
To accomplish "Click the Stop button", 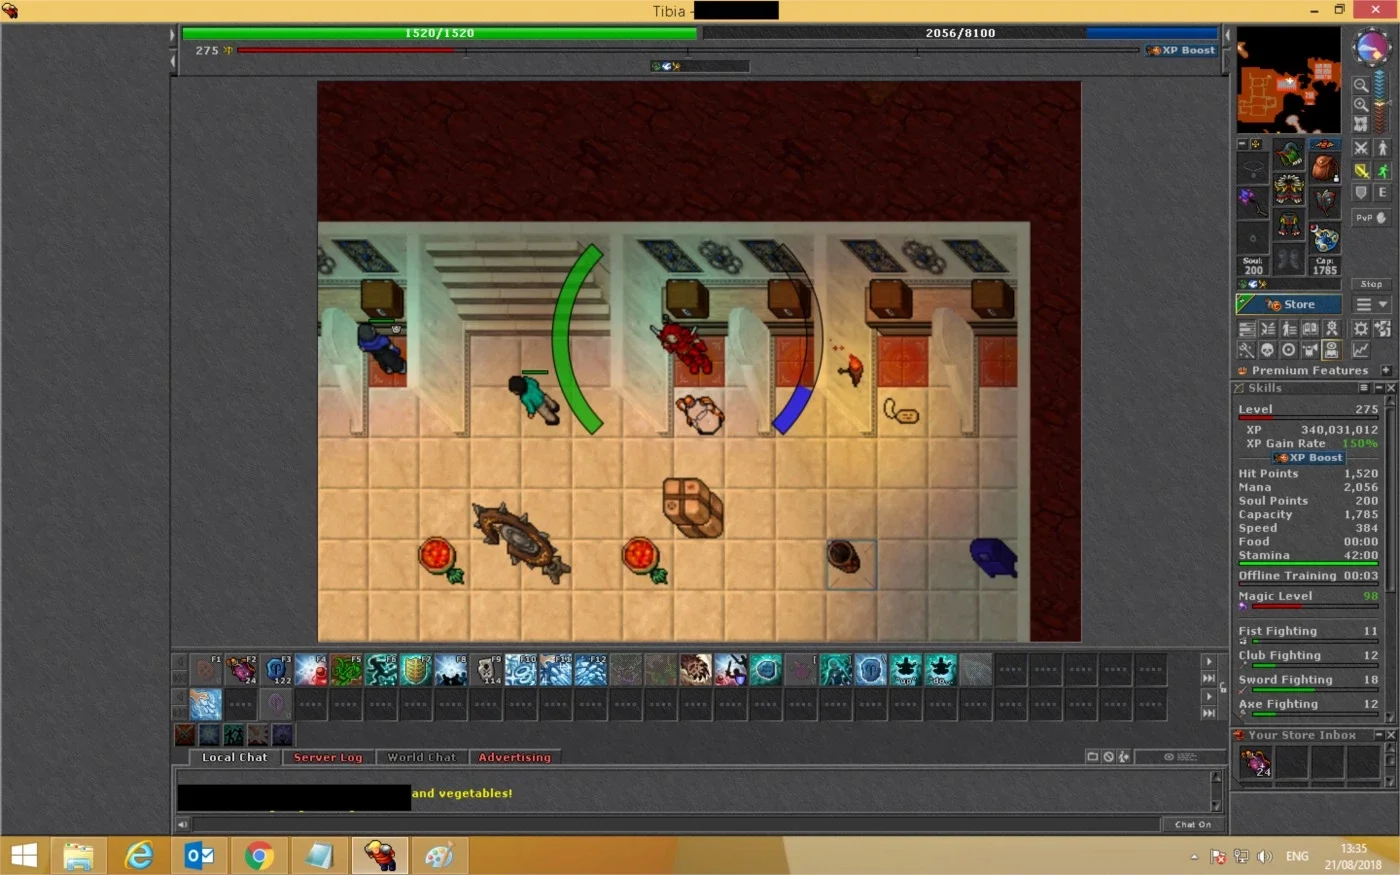I will [1371, 284].
